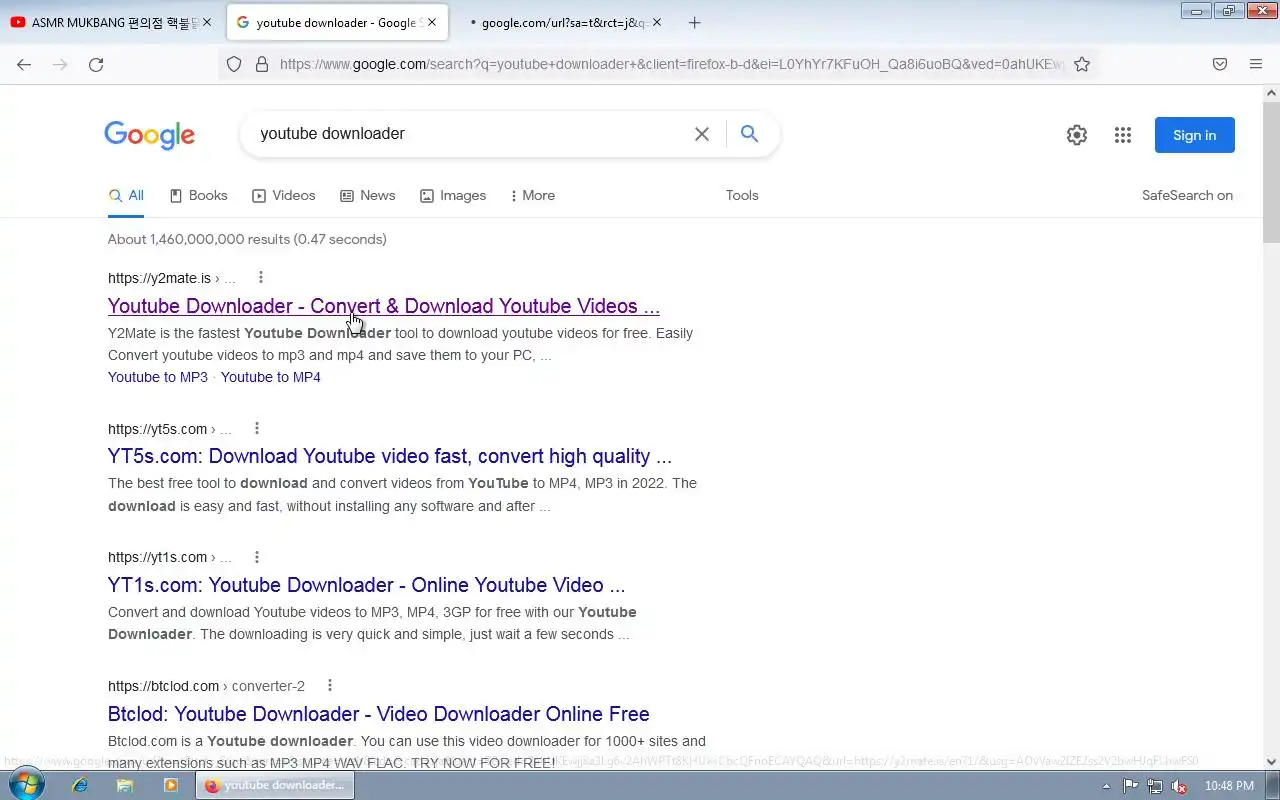Click the youtube downloader taskbar button
The height and width of the screenshot is (800, 1280).
point(275,785)
